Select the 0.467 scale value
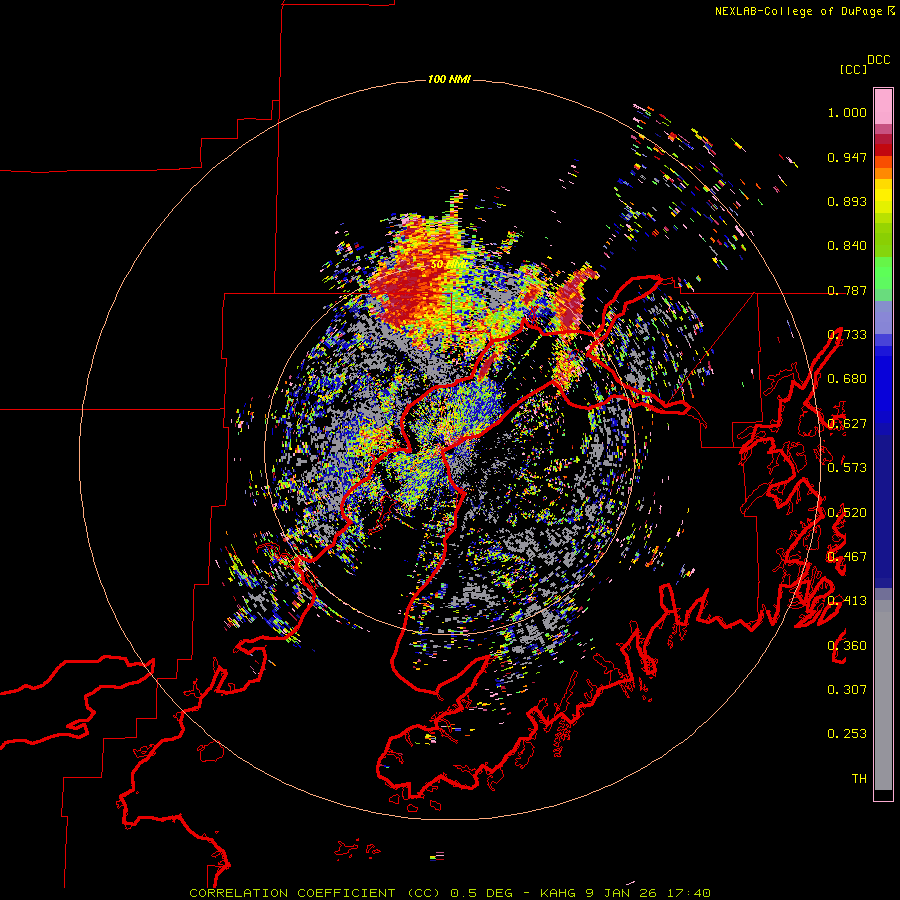The width and height of the screenshot is (900, 900). click(847, 557)
